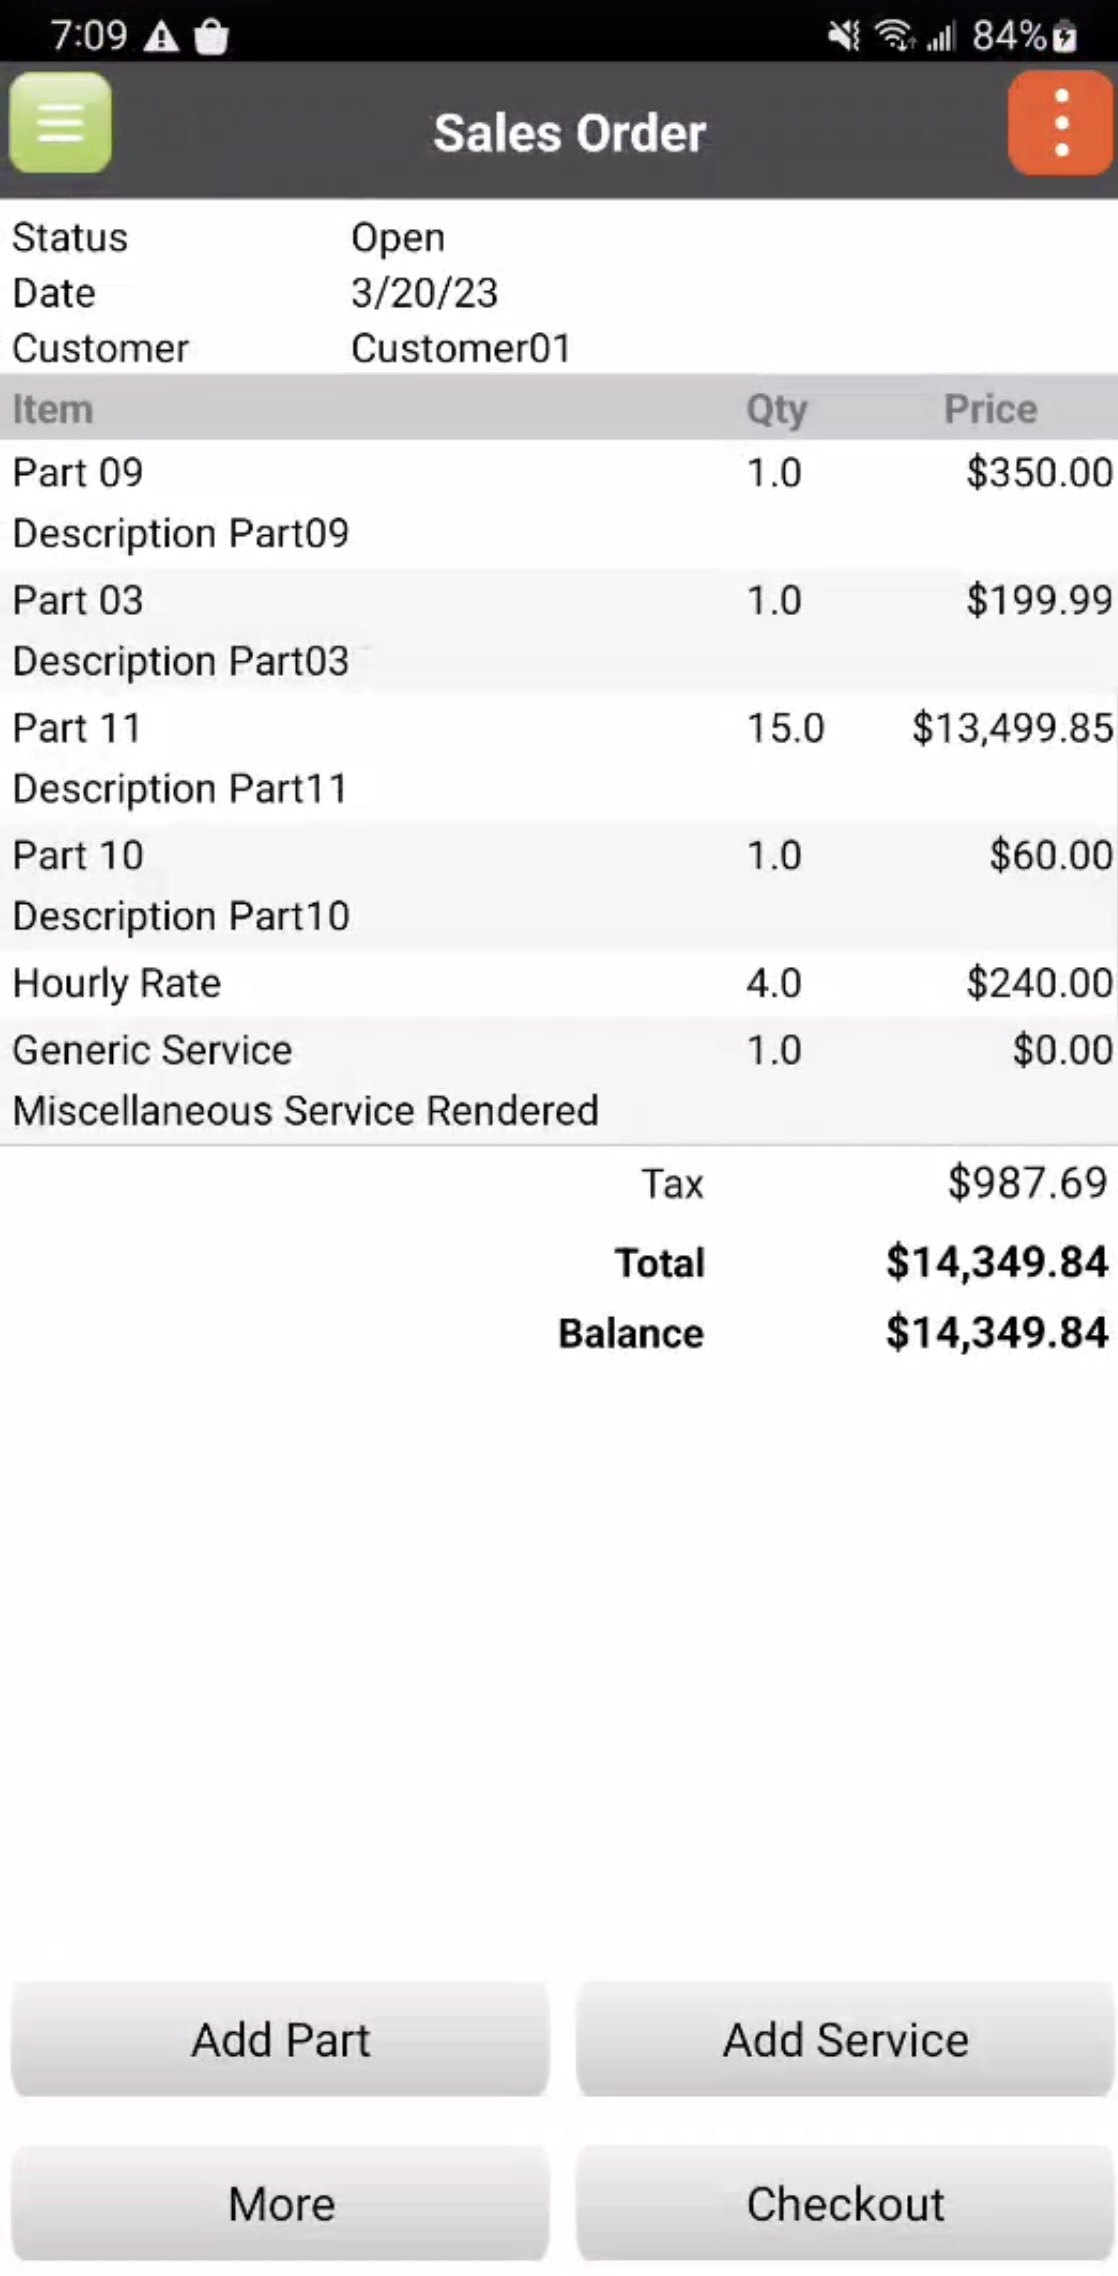The width and height of the screenshot is (1118, 2276).
Task: Tap the Add Service button
Action: [x=845, y=2039]
